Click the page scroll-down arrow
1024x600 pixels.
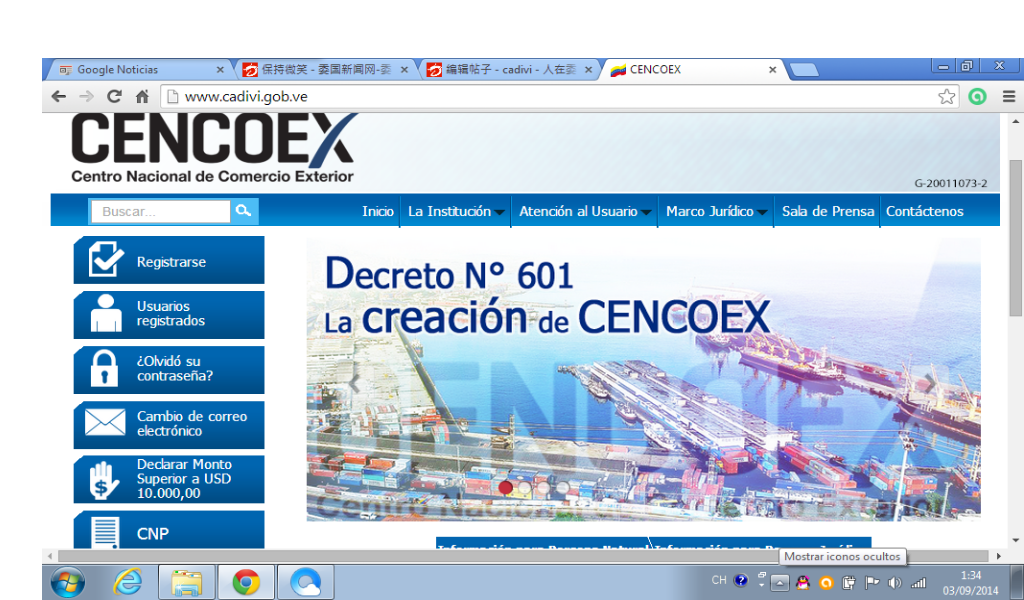pyautogui.click(x=1016, y=540)
